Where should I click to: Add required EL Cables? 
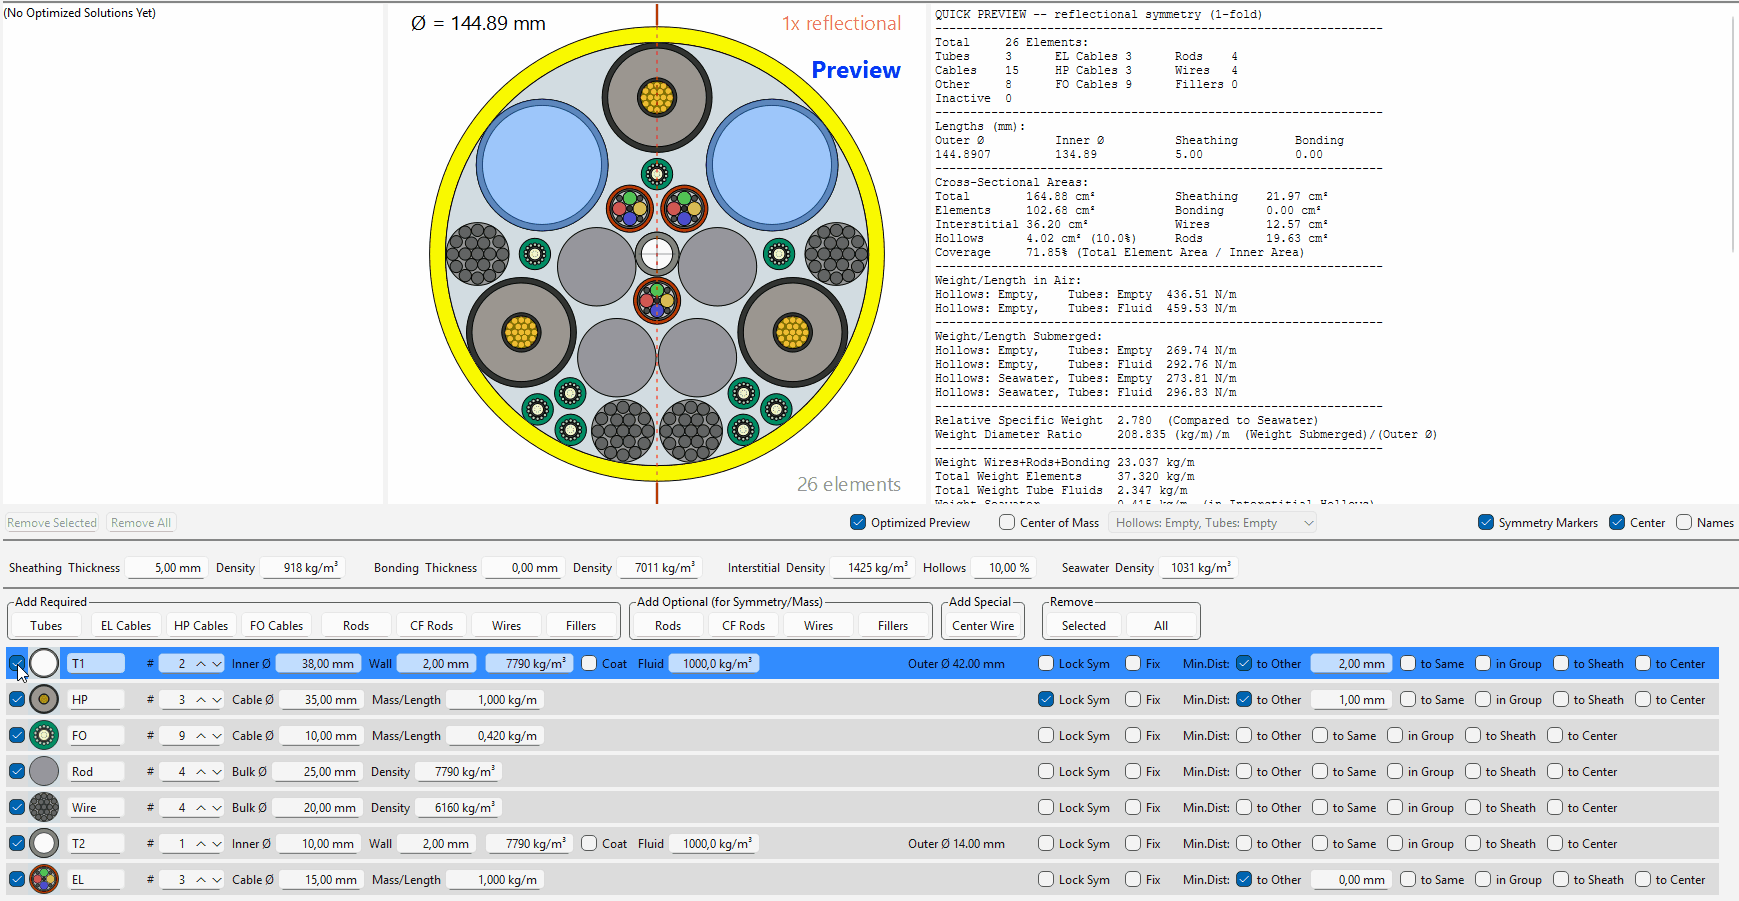[x=126, y=625]
